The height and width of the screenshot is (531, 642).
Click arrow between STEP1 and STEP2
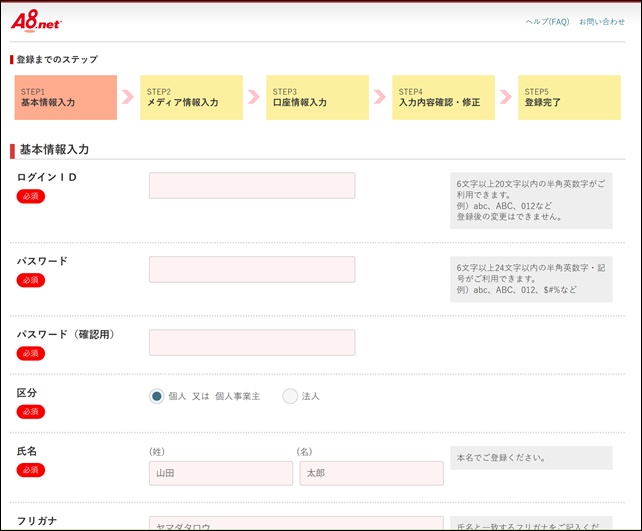128,97
